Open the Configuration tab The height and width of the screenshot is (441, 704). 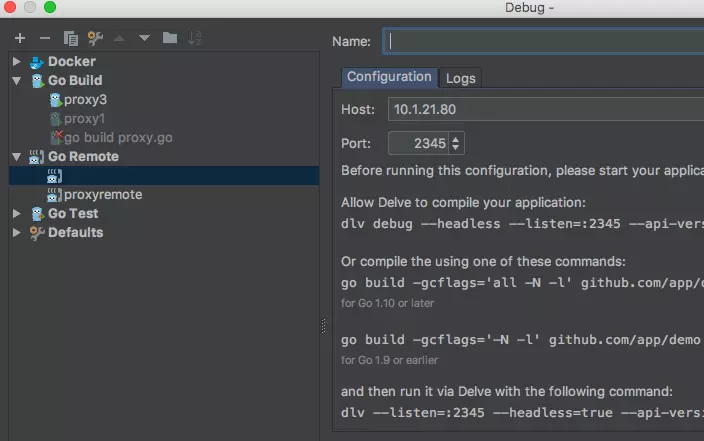click(x=389, y=77)
